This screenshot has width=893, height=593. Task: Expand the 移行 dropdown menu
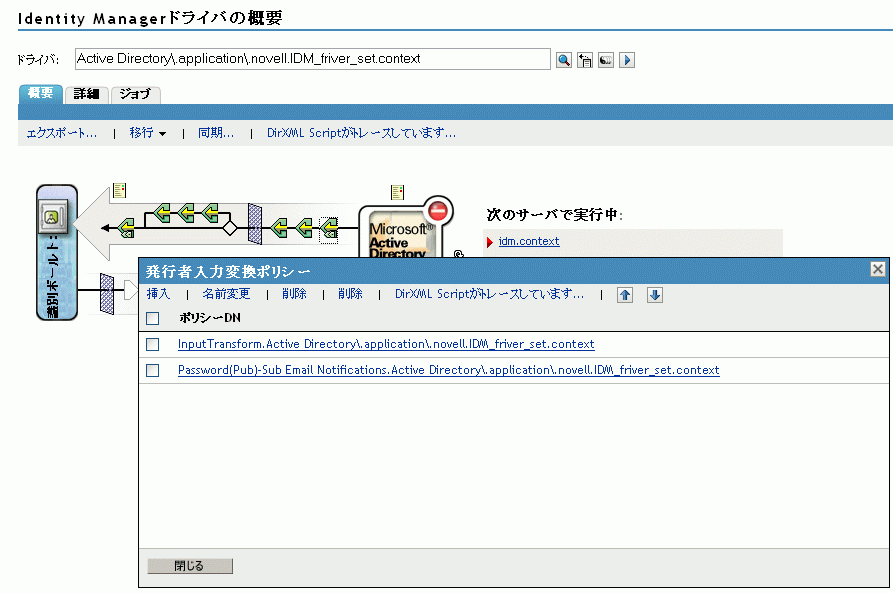tap(148, 133)
